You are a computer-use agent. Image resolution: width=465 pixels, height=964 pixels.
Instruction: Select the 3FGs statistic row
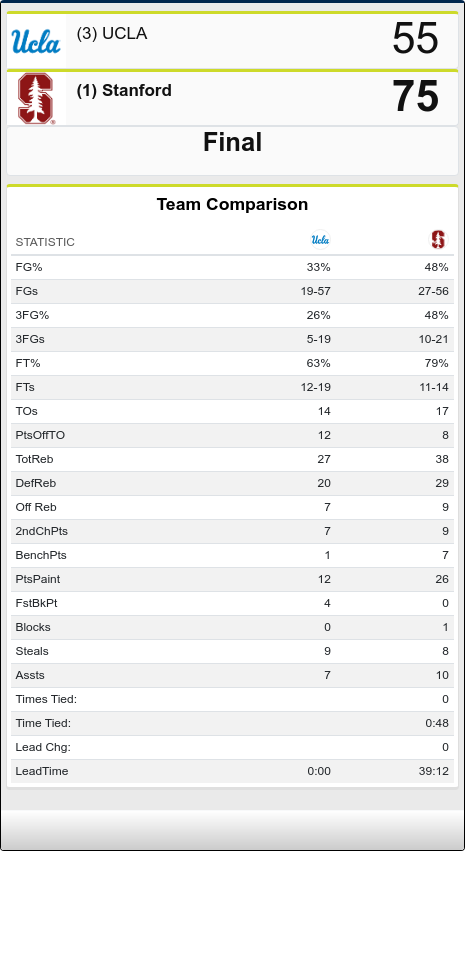click(232, 339)
